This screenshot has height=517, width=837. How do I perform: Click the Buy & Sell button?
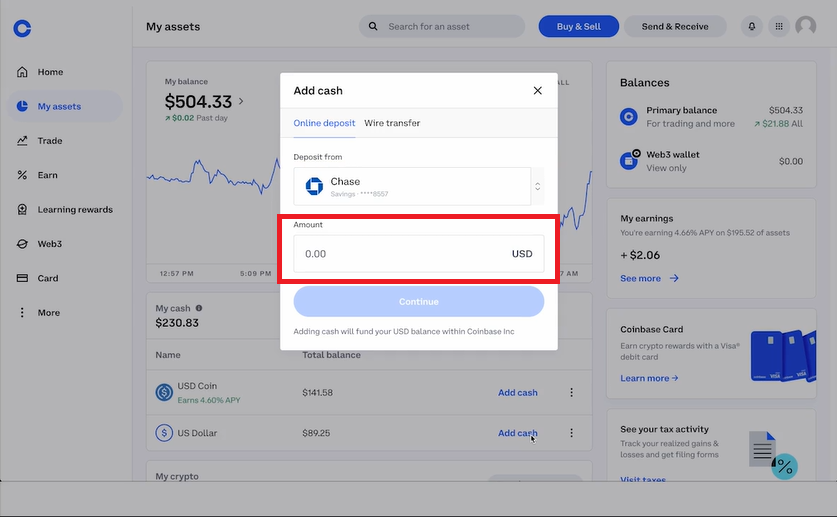(x=579, y=26)
